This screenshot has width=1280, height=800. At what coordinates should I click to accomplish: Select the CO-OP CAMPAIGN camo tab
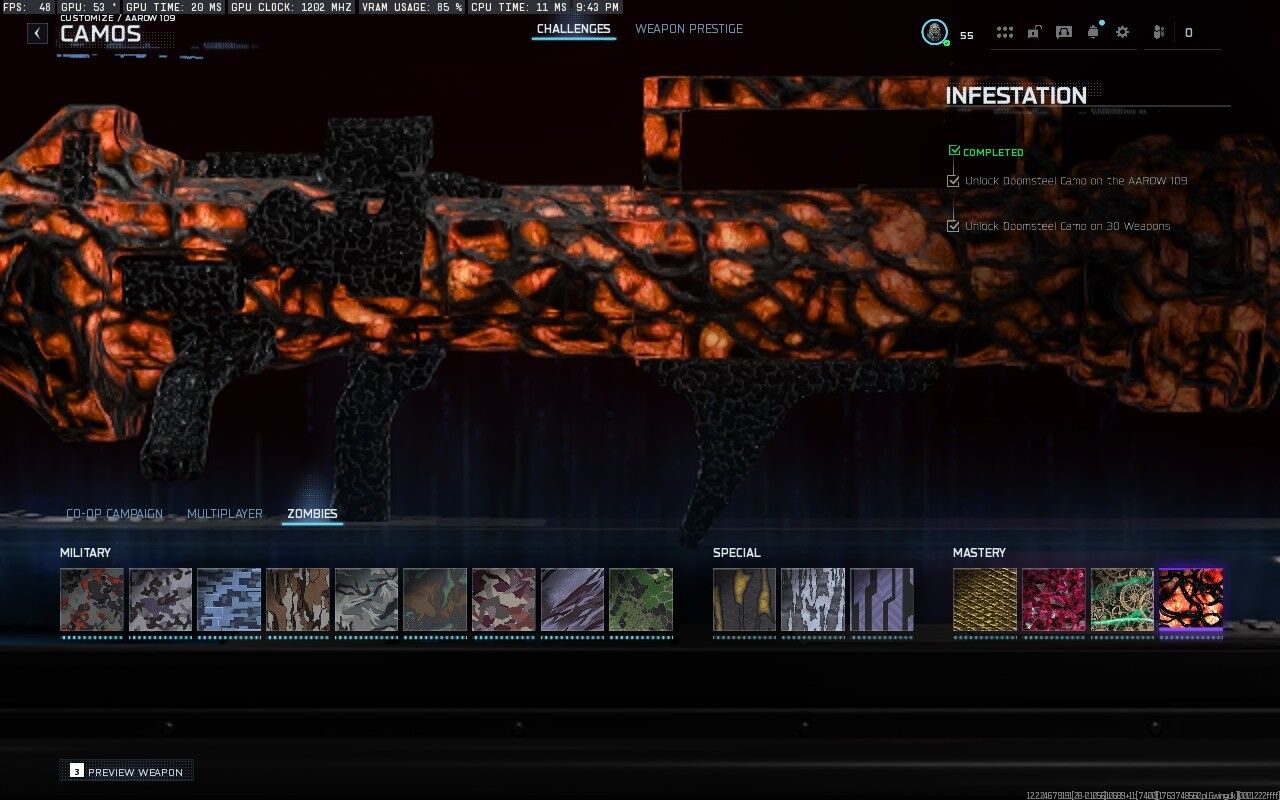(x=114, y=514)
